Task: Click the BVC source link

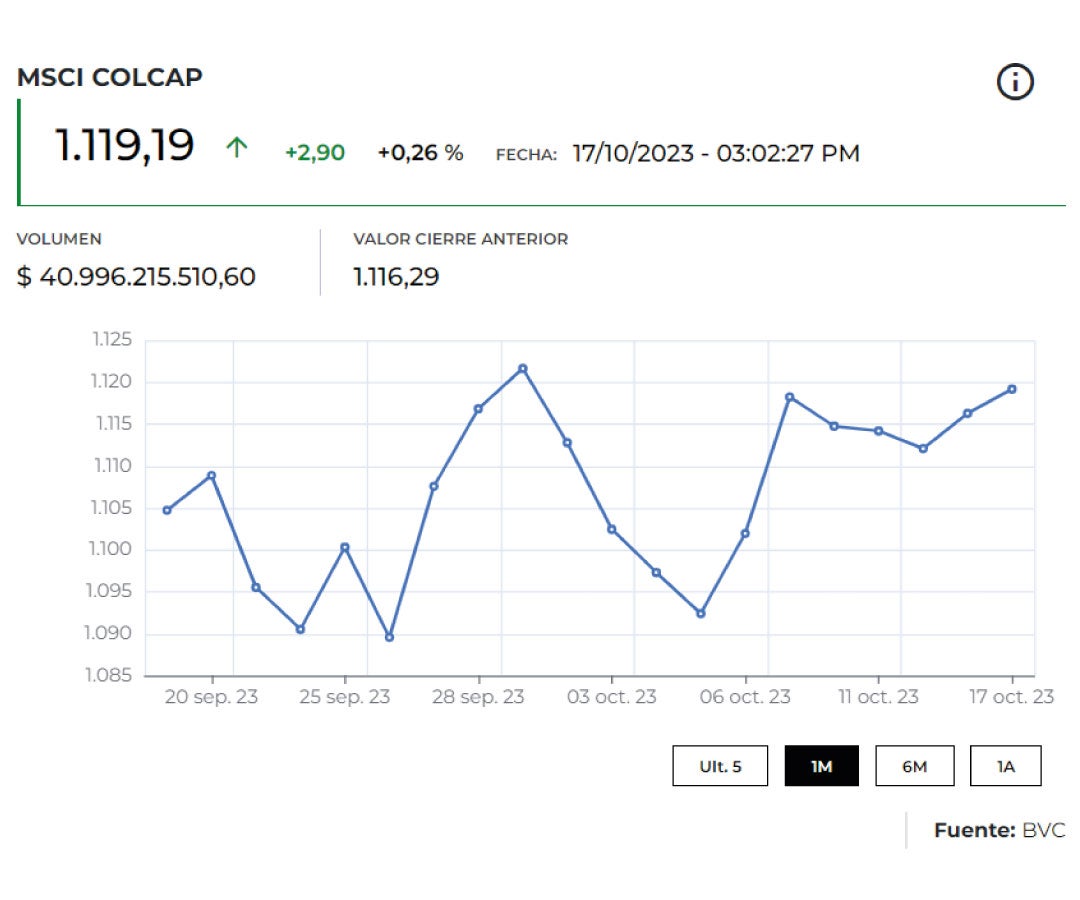Action: click(x=1041, y=831)
